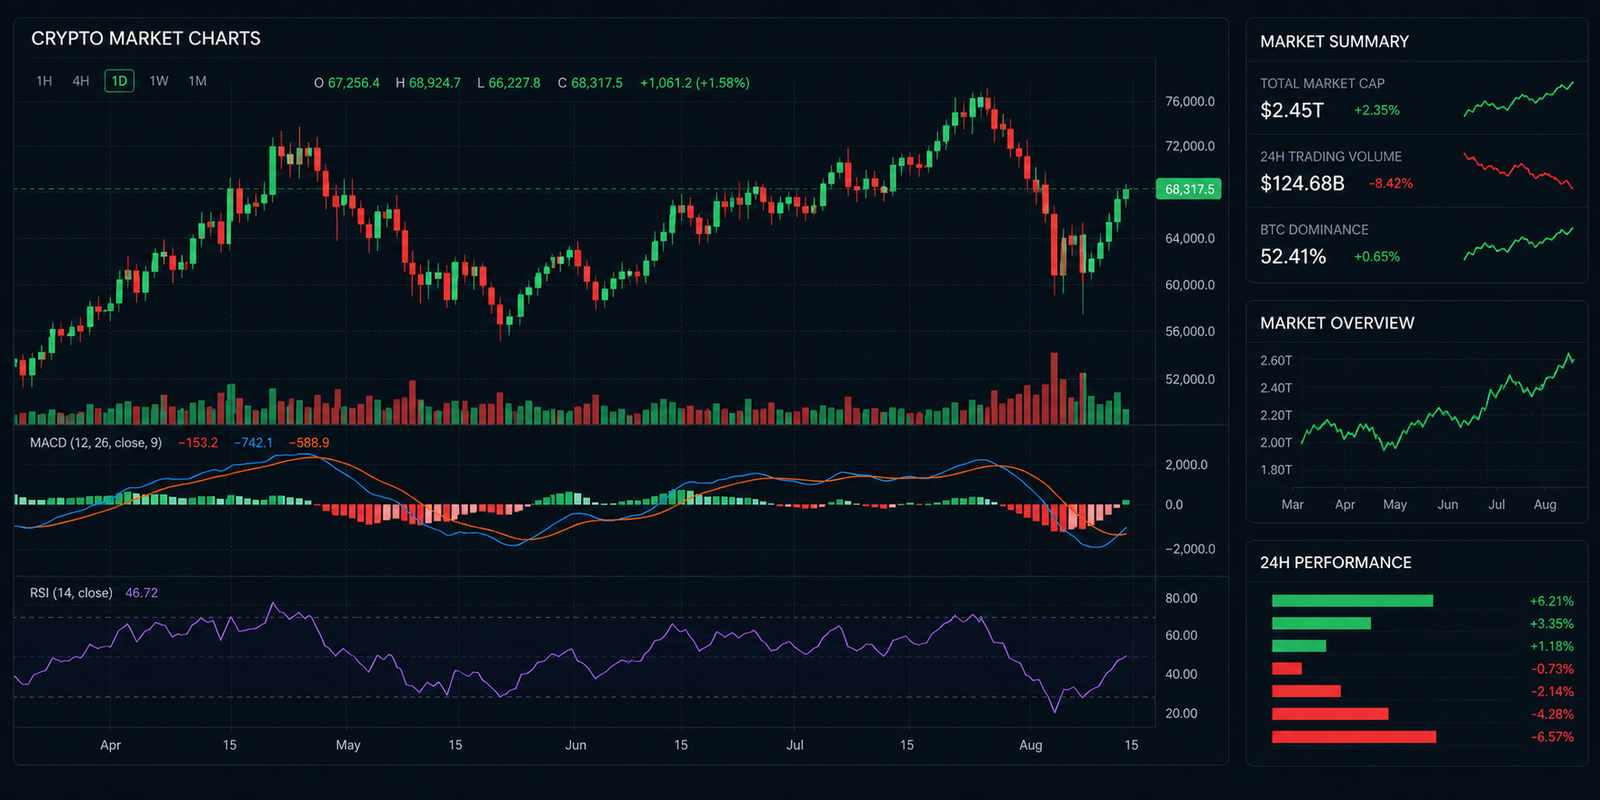Switch to the 4H timeframe

tap(81, 81)
